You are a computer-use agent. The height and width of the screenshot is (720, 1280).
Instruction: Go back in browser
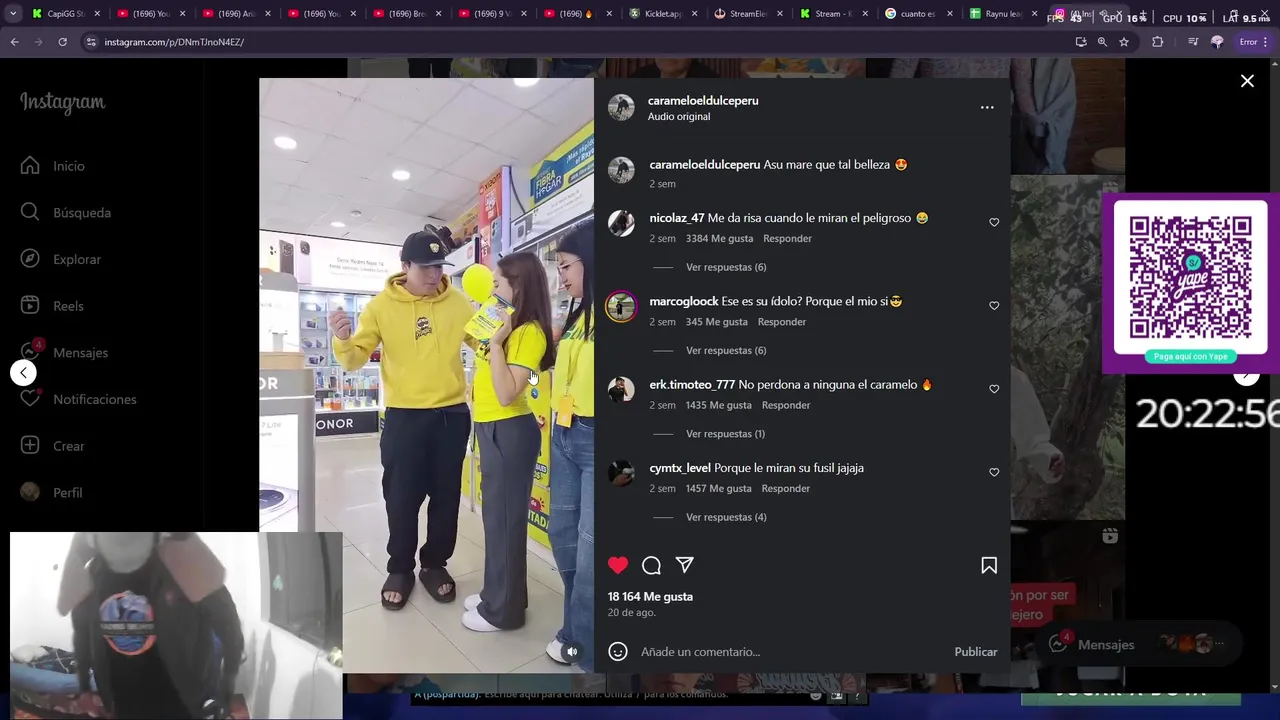coord(14,42)
